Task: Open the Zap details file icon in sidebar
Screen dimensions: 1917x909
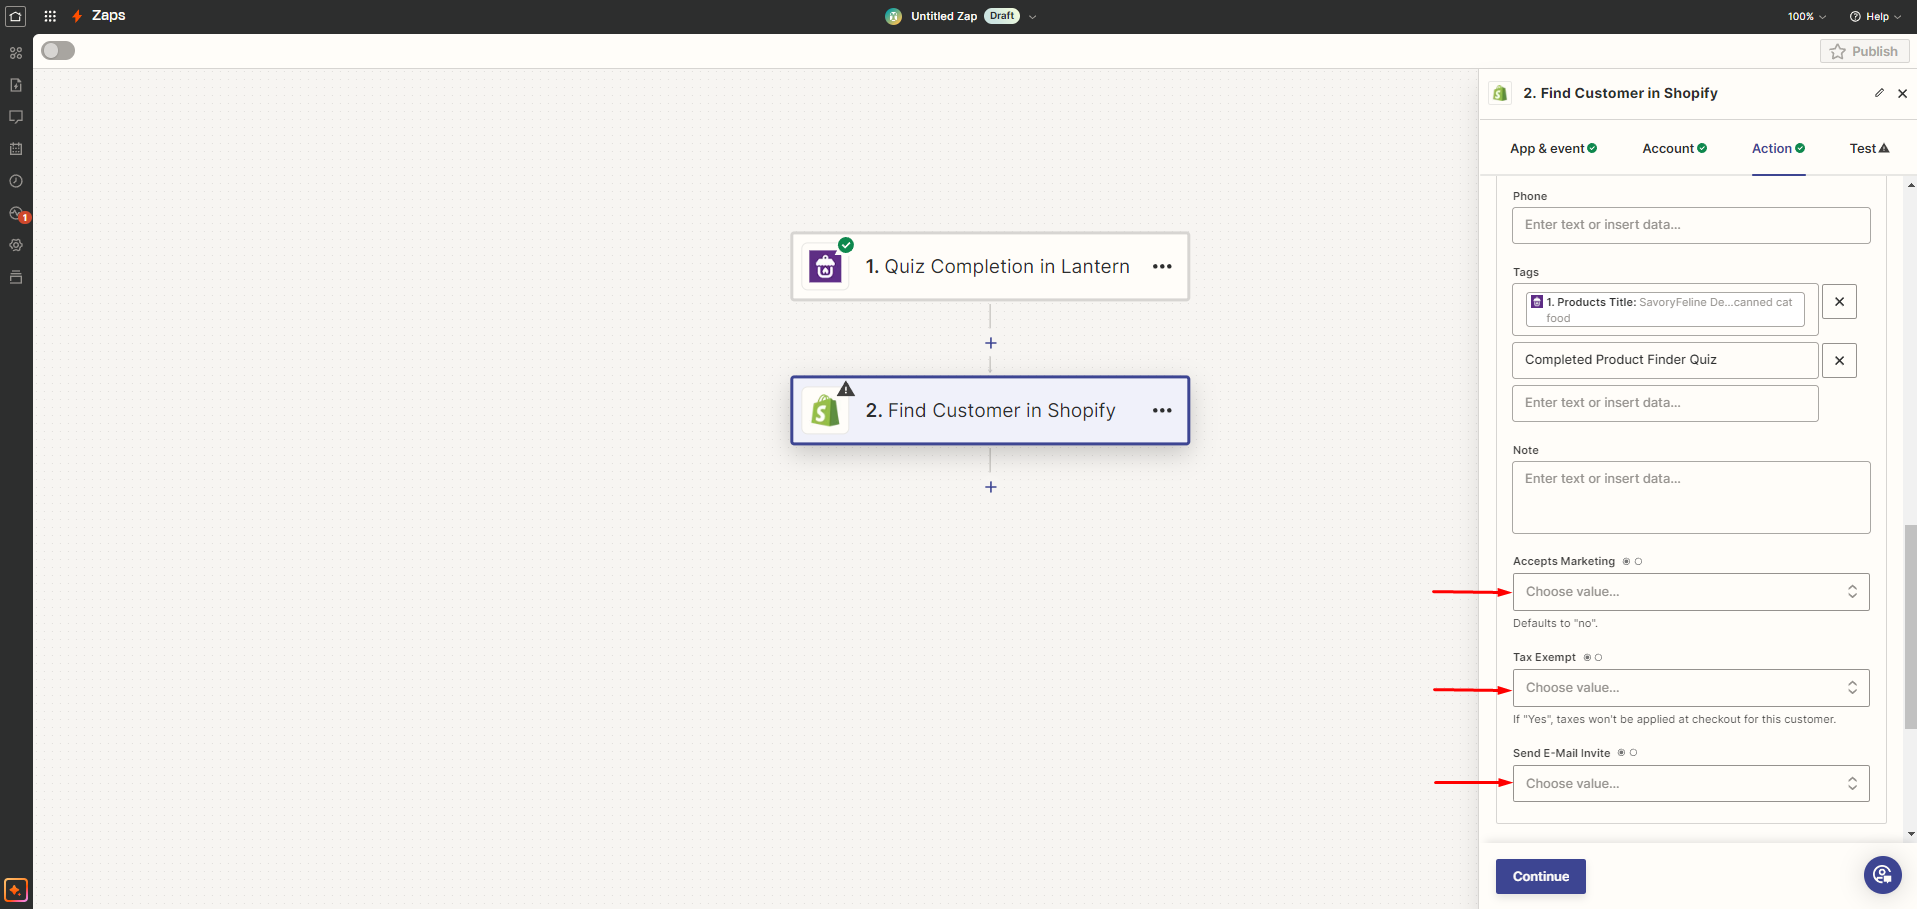Action: click(x=16, y=85)
